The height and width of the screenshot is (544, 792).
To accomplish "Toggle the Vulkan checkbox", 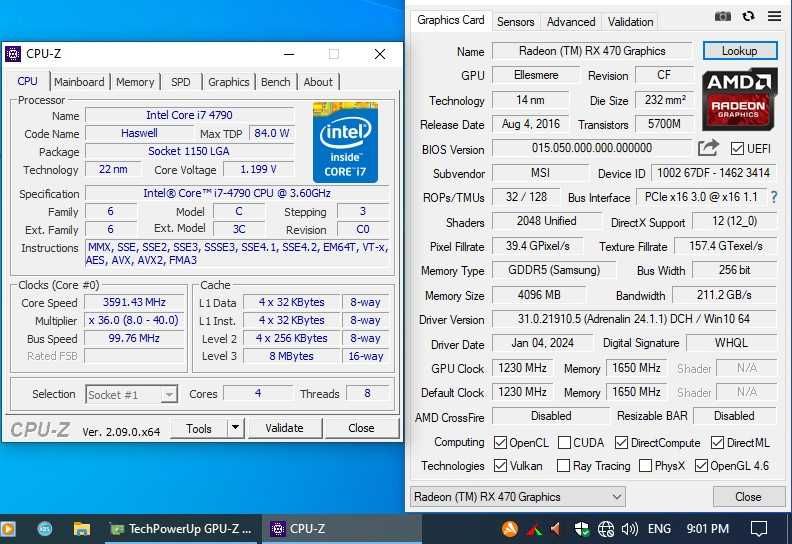I will point(500,465).
